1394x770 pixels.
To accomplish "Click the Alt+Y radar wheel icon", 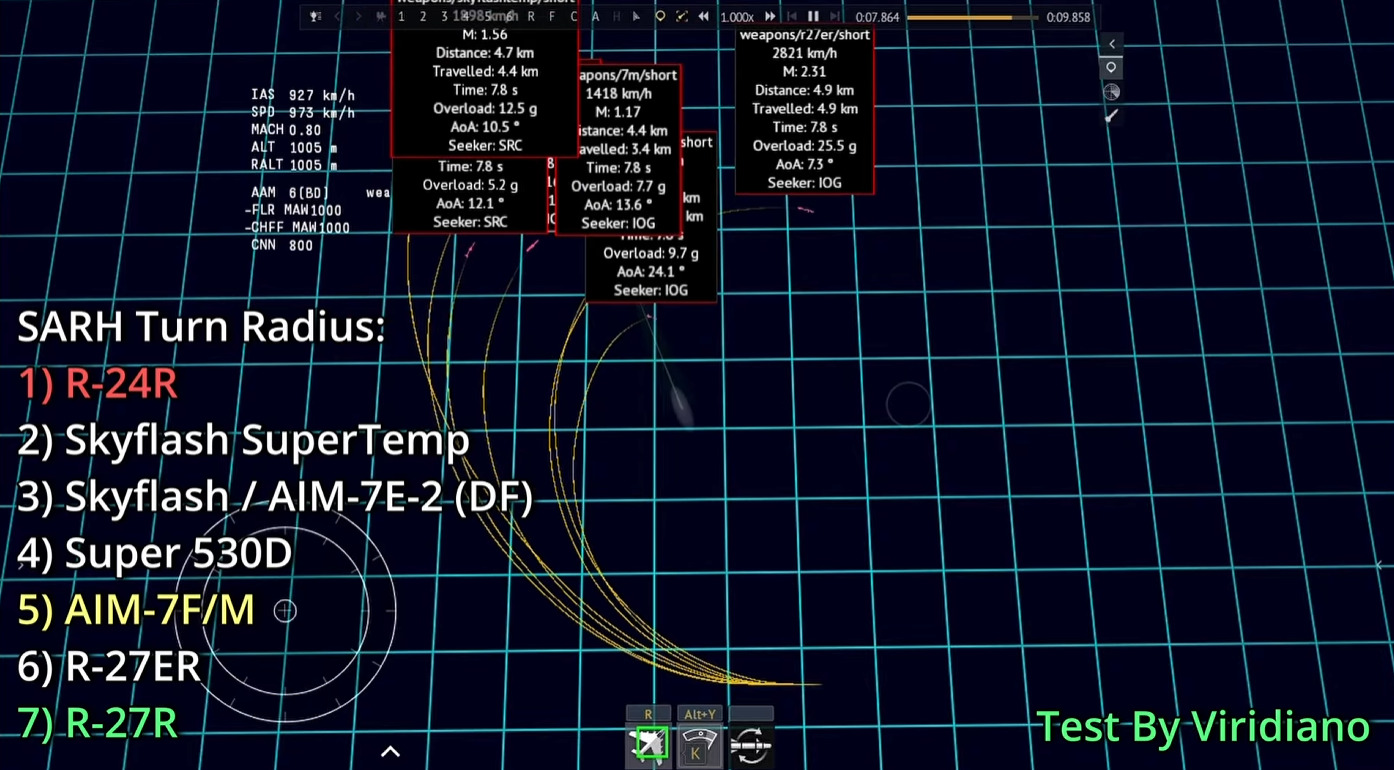I will pyautogui.click(x=699, y=745).
